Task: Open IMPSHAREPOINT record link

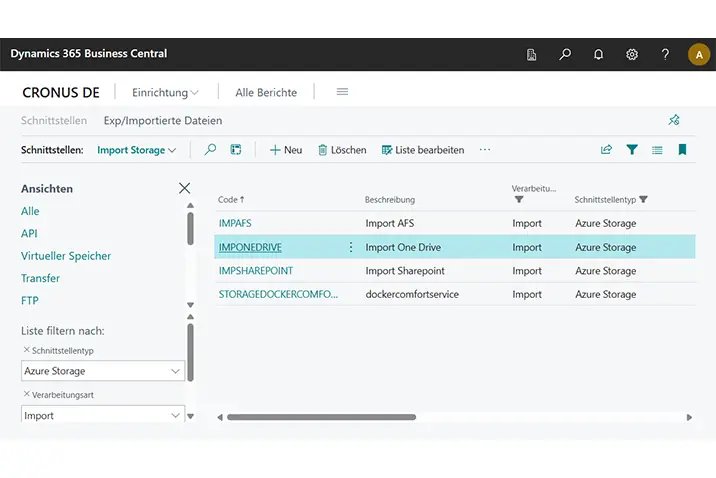Action: tap(256, 271)
